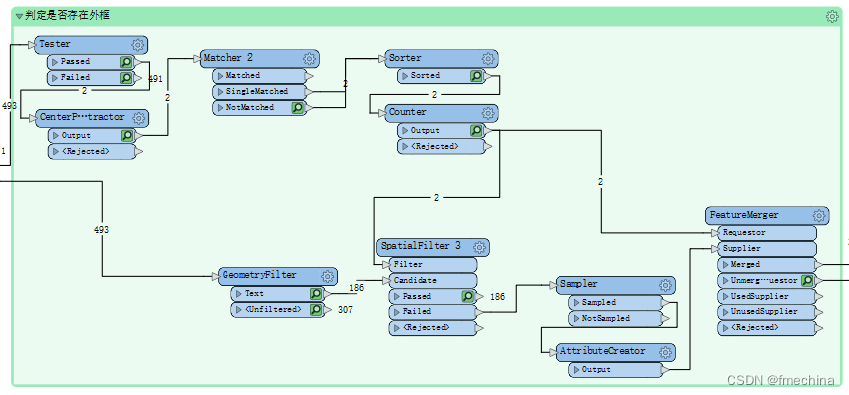The width and height of the screenshot is (849, 395).
Task: Open the Tester transformer parameters gear
Action: 138,45
